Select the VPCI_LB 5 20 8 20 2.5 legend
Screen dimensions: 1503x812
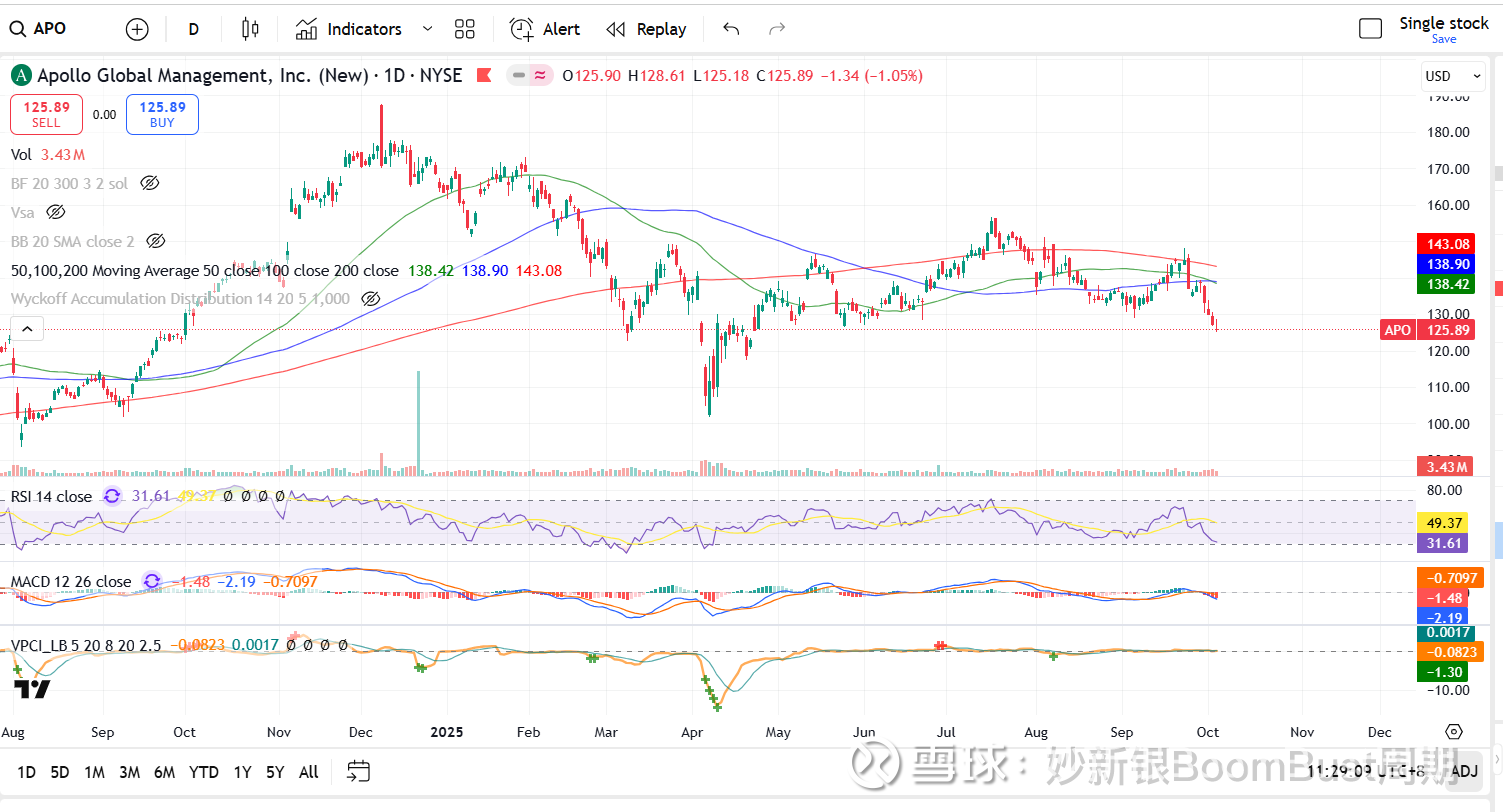[86, 645]
